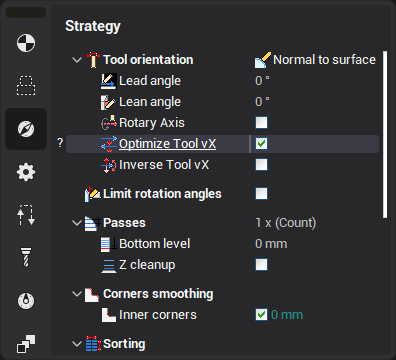The image size is (396, 360).
Task: Collapse the Tool orientation section
Action: click(77, 60)
